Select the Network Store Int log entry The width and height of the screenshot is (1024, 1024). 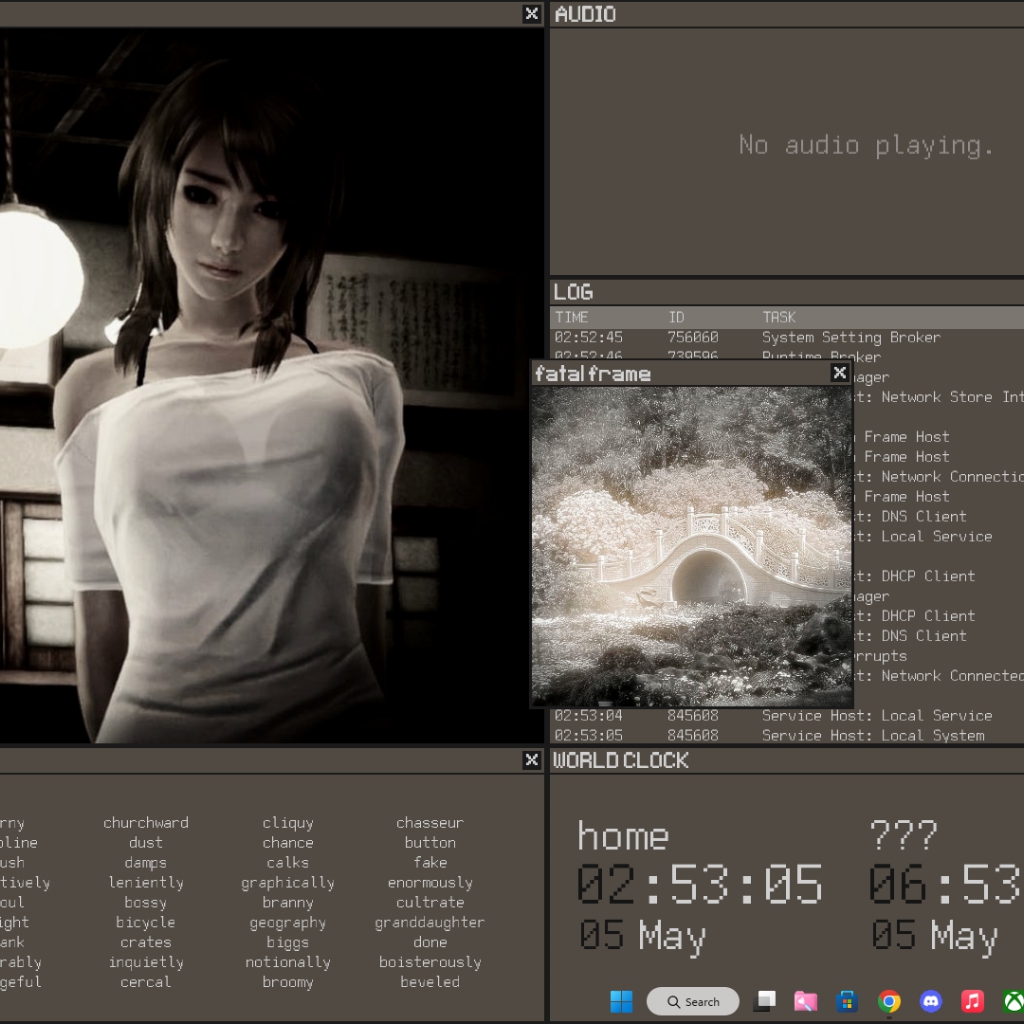click(x=938, y=397)
